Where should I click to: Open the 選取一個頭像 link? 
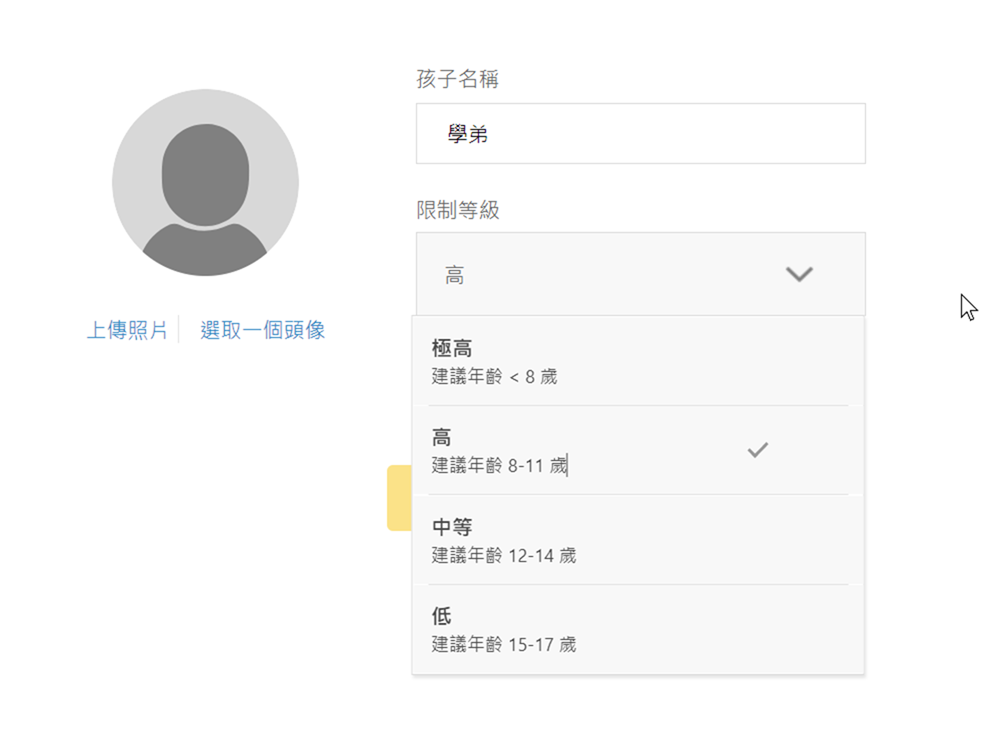click(x=263, y=330)
